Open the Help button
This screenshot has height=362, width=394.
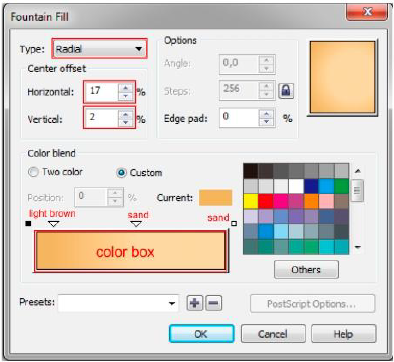(344, 334)
